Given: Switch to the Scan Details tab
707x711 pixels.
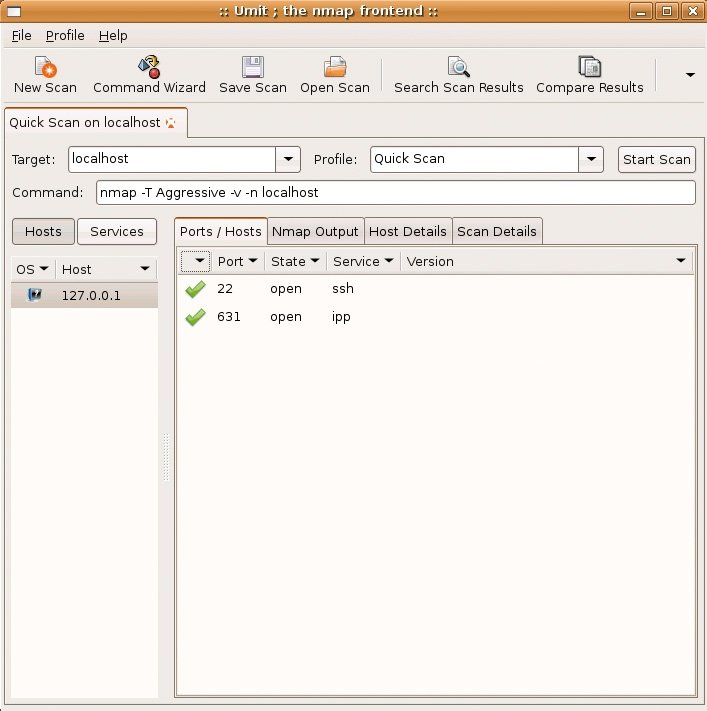Looking at the screenshot, I should point(497,232).
